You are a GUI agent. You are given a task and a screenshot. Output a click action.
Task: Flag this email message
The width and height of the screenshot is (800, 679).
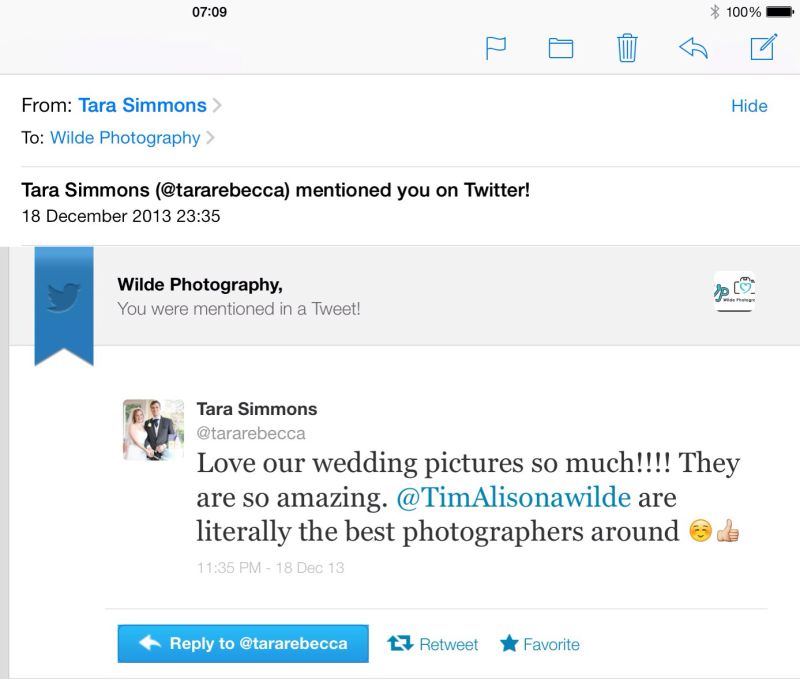tap(495, 48)
